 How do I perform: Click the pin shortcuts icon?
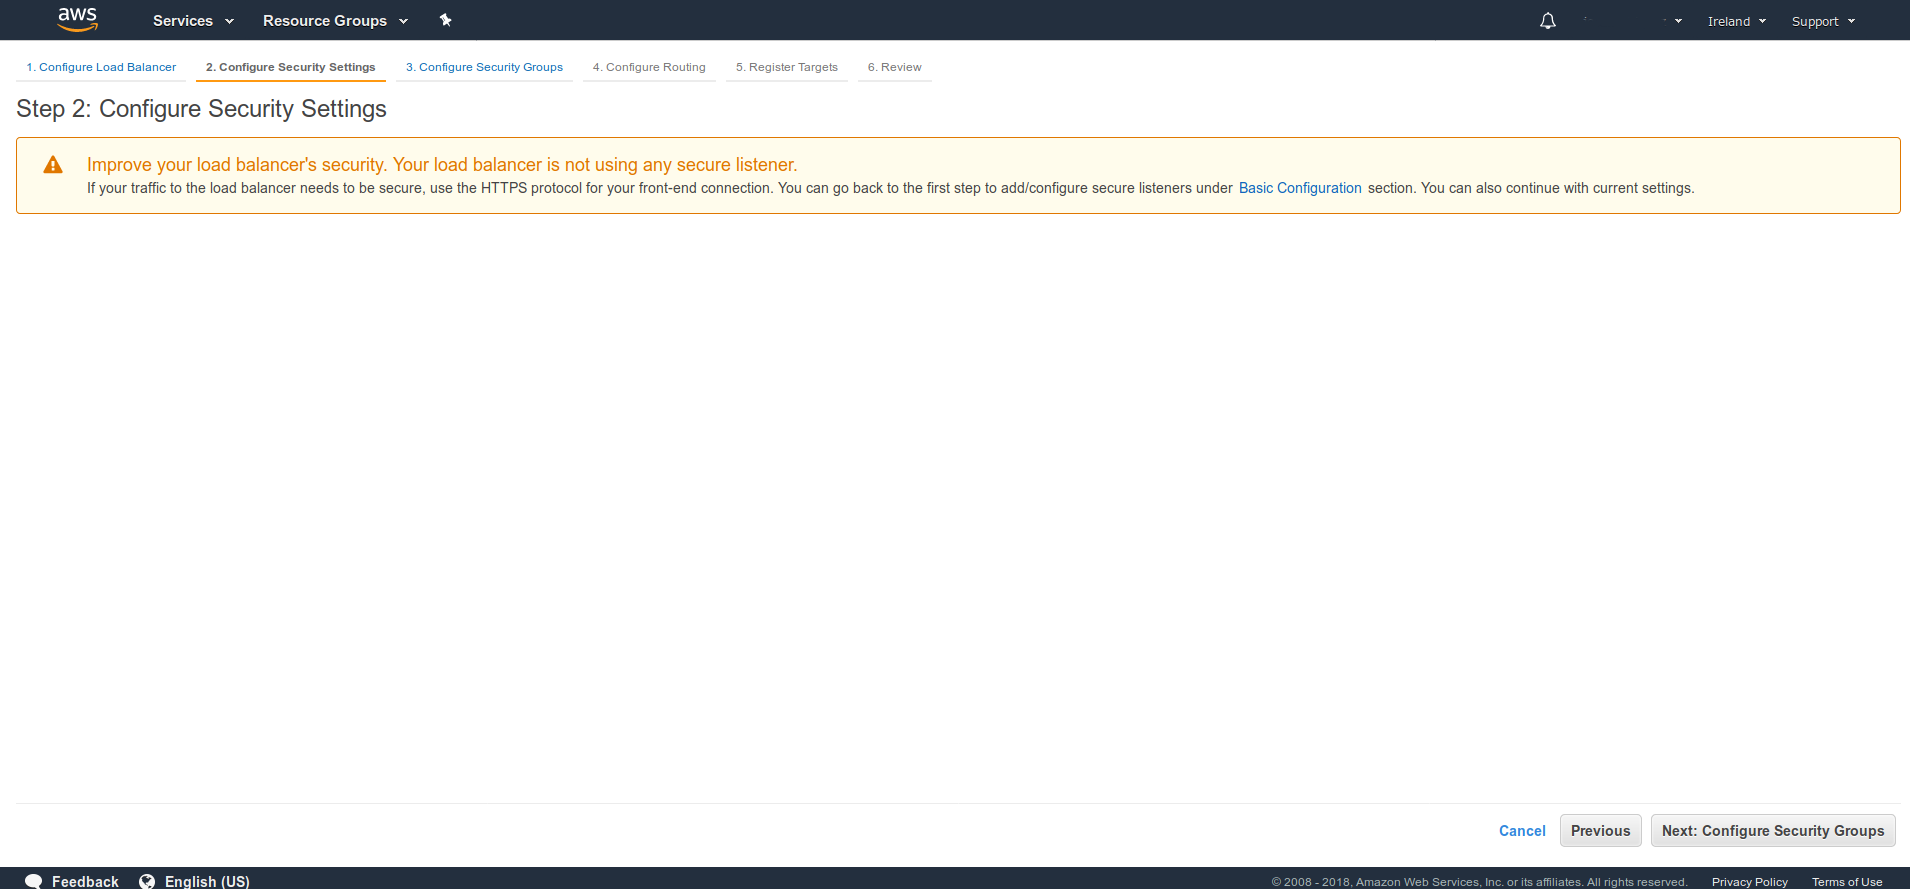[x=446, y=20]
